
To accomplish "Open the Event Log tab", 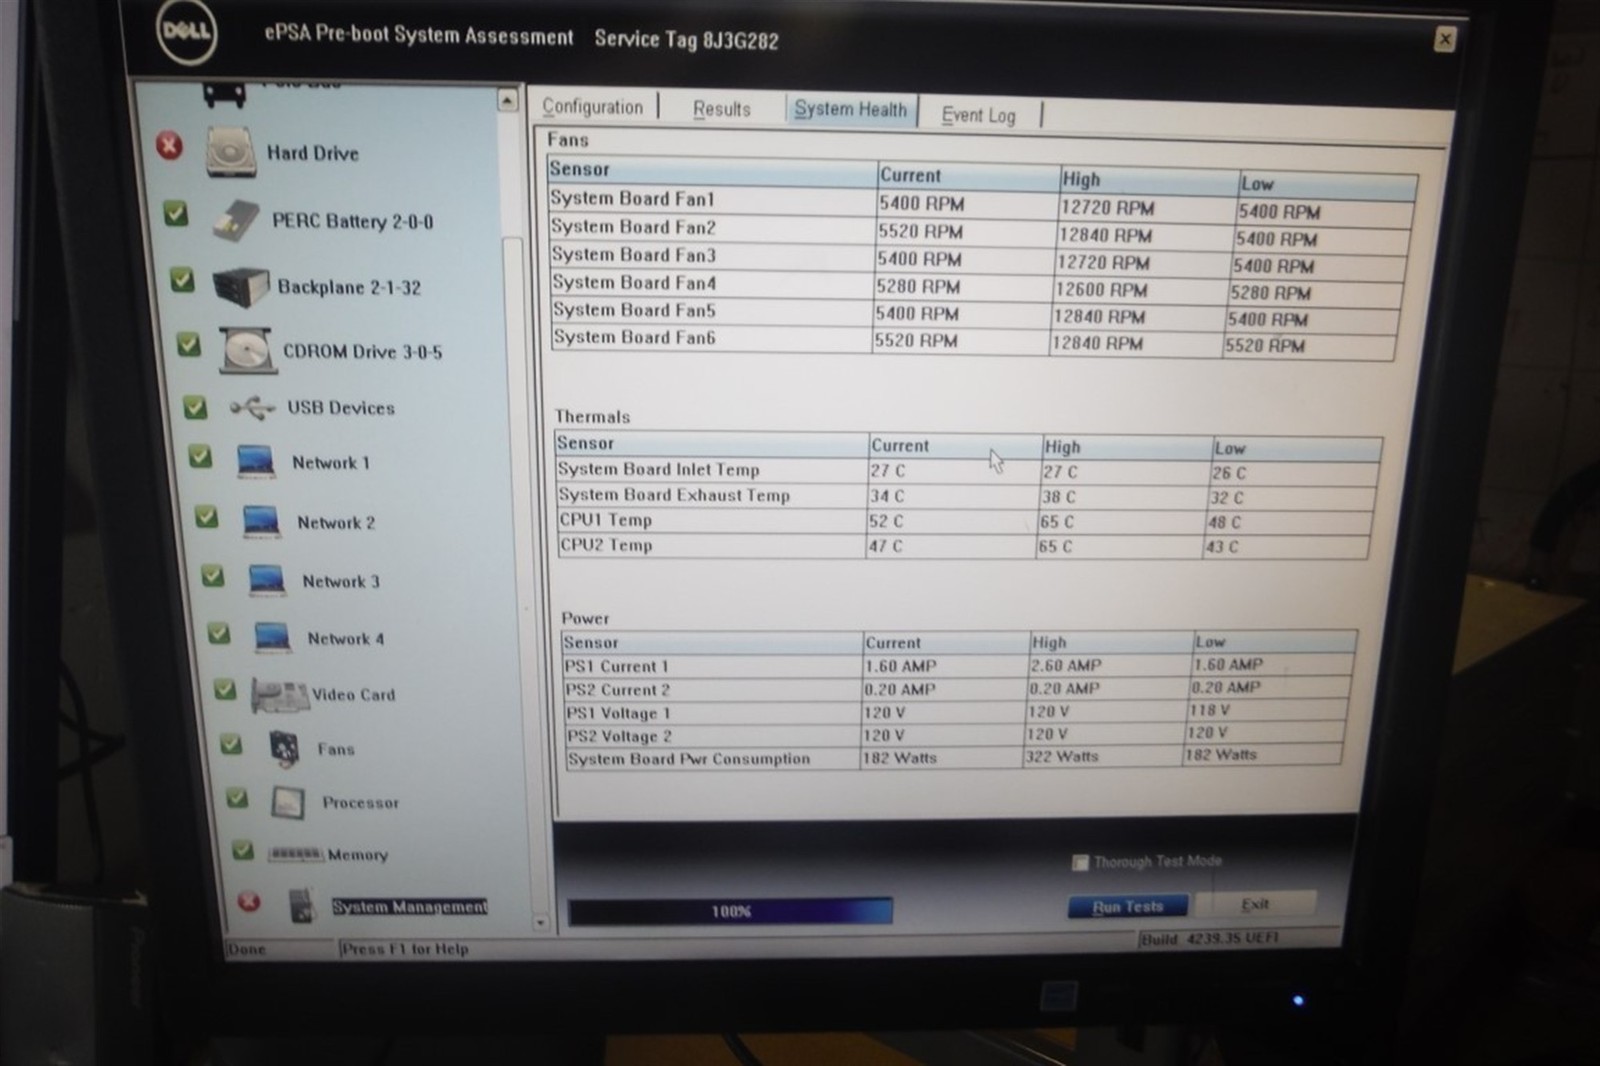I will [978, 115].
